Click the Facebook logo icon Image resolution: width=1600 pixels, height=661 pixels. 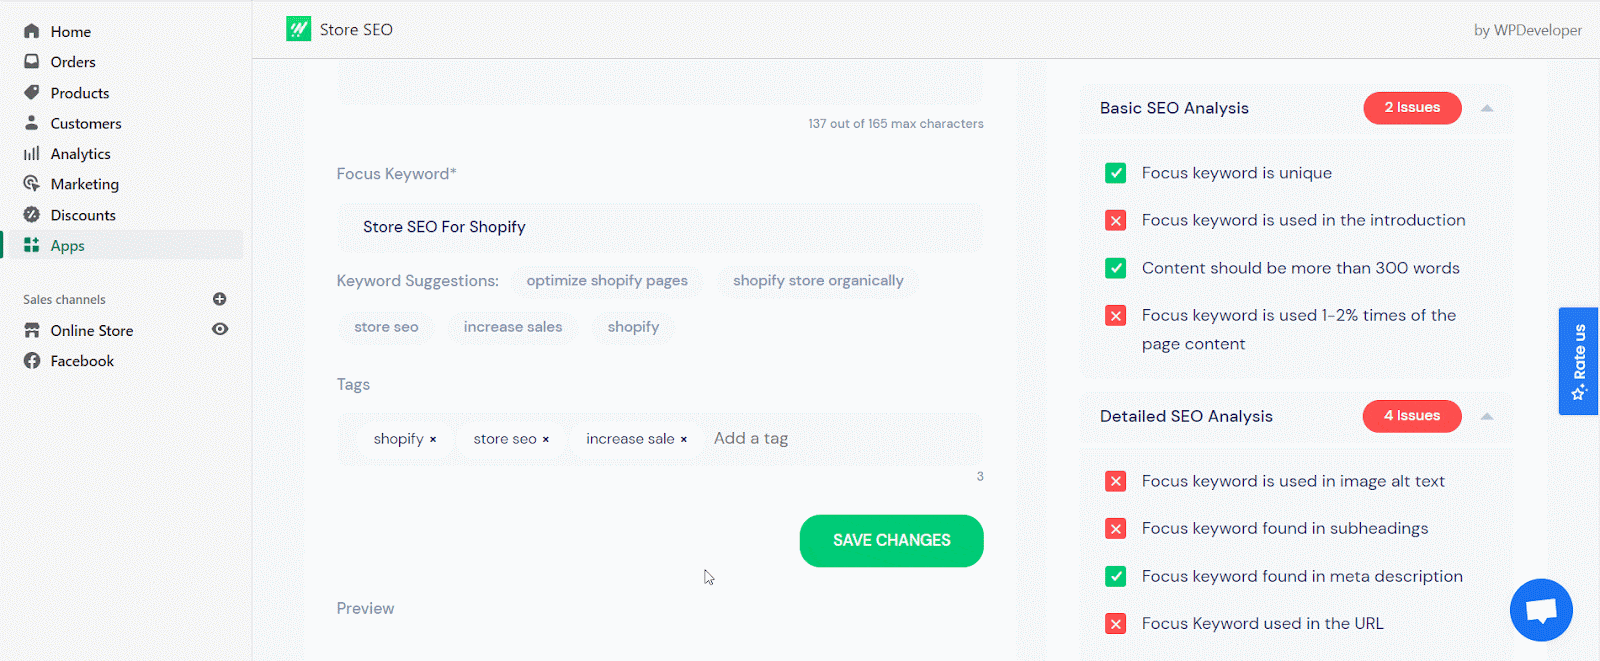pos(32,360)
